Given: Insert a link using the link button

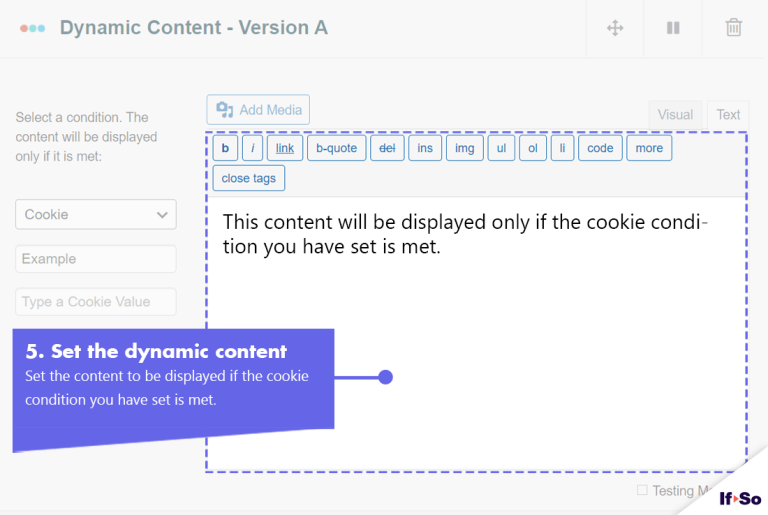Looking at the screenshot, I should [285, 148].
